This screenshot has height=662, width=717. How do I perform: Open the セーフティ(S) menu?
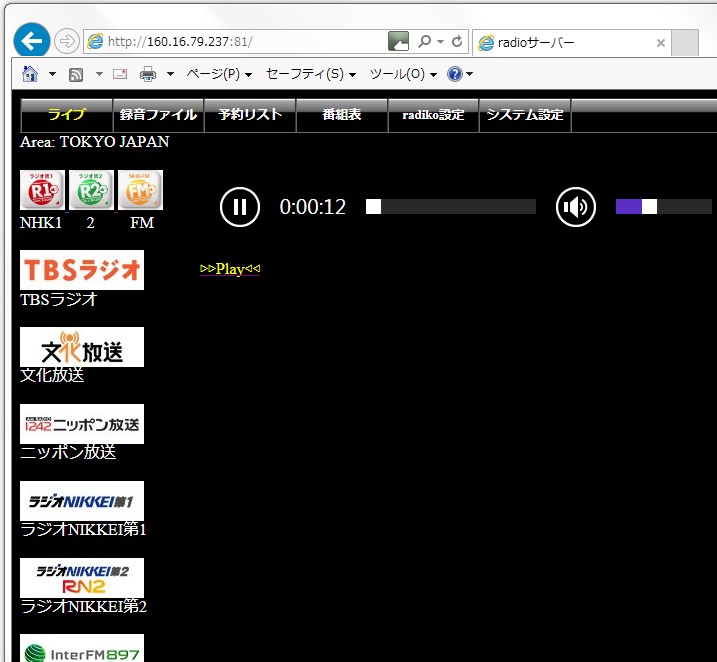[x=311, y=74]
